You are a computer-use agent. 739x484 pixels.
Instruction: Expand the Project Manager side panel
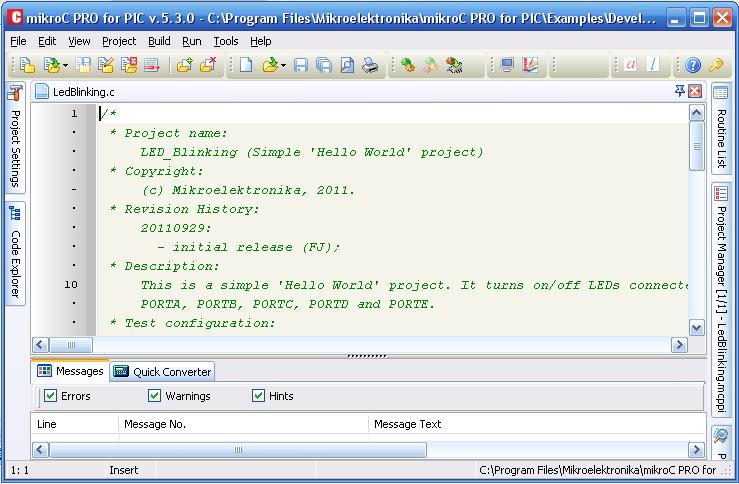tap(721, 301)
